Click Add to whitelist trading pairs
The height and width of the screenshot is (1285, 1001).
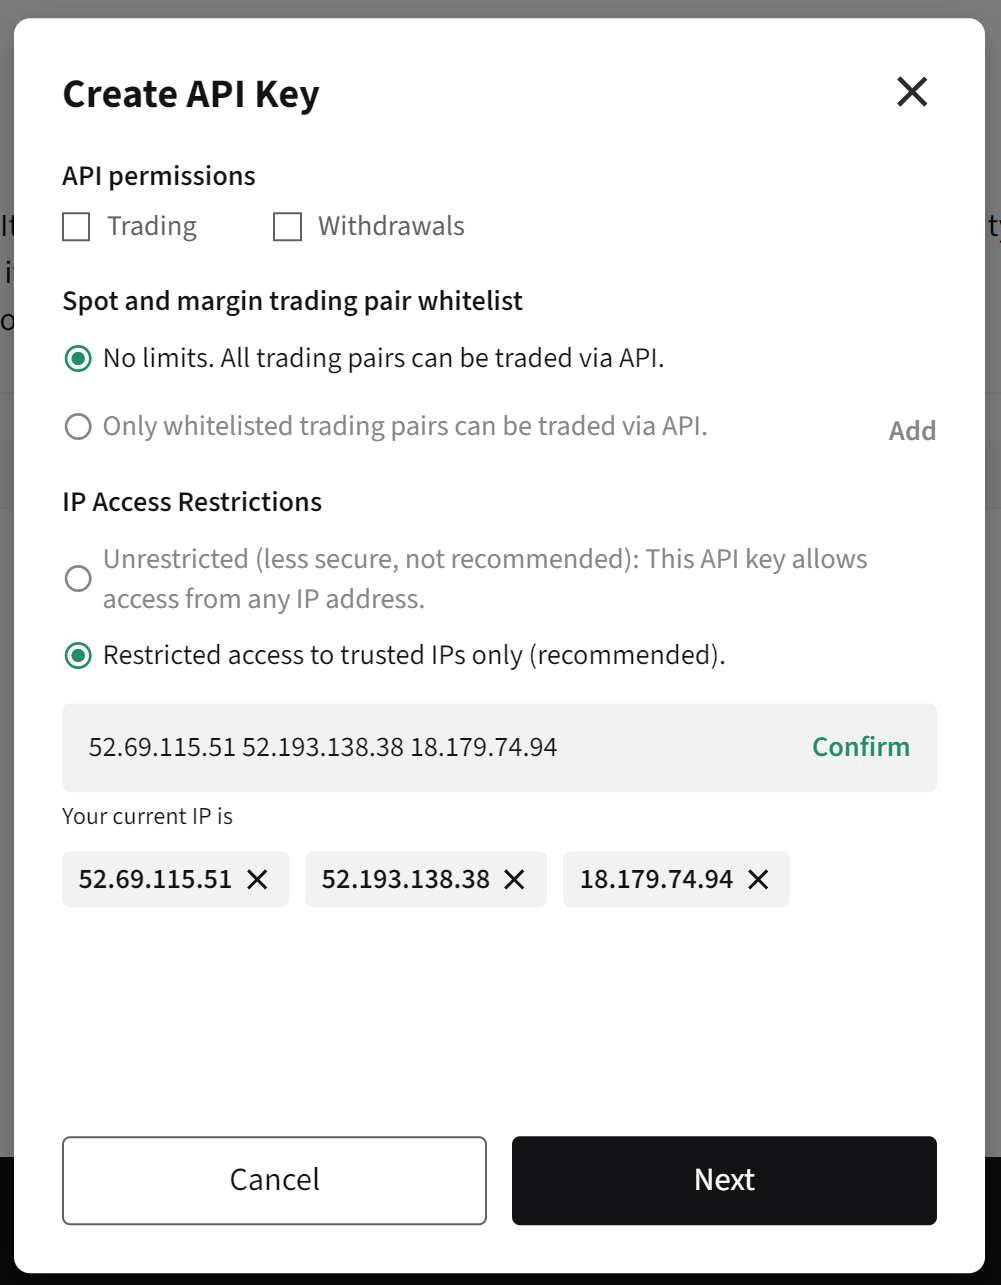(x=911, y=430)
